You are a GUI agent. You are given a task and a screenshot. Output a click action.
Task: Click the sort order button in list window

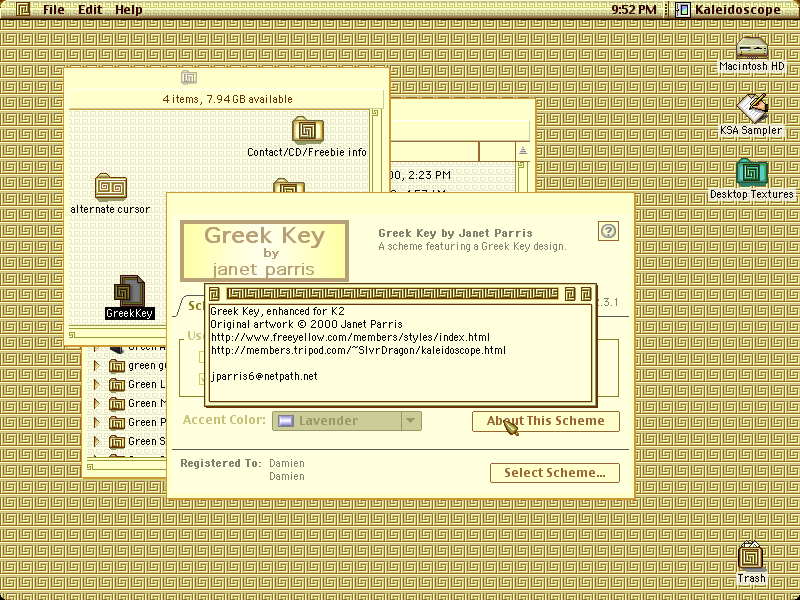coord(522,152)
